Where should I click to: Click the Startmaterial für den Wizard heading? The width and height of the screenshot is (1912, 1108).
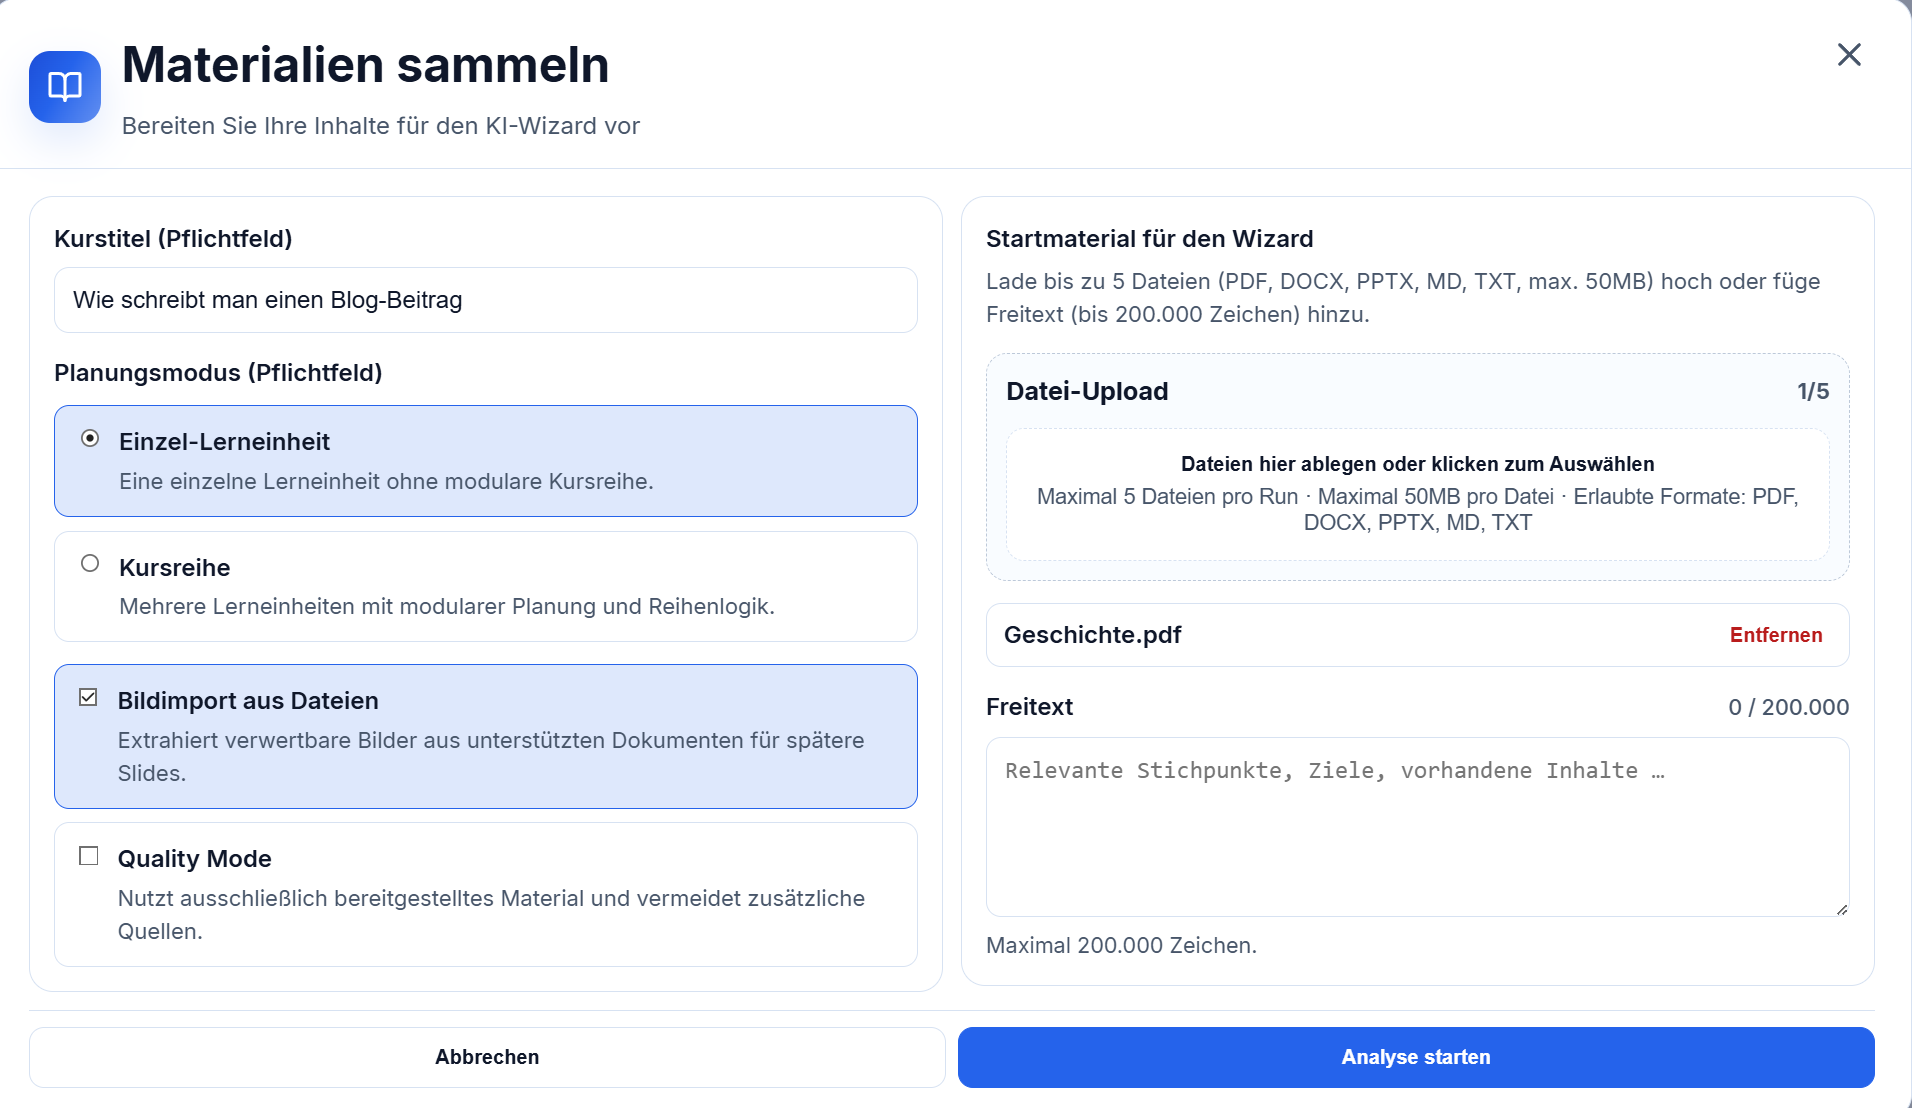click(1150, 238)
